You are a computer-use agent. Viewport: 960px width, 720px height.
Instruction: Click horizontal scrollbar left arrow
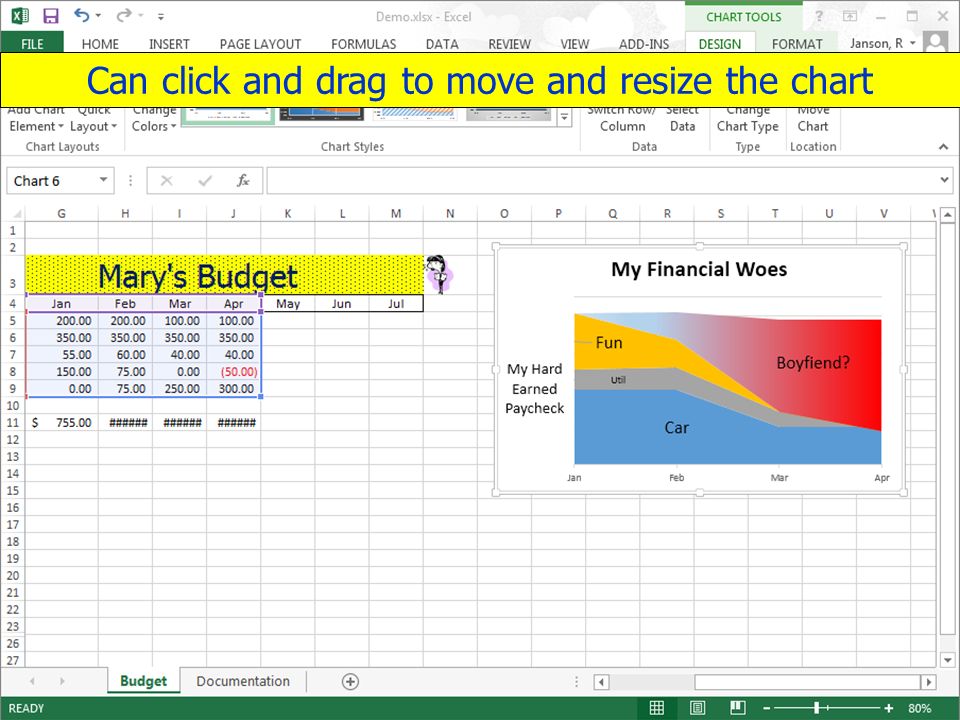click(601, 681)
